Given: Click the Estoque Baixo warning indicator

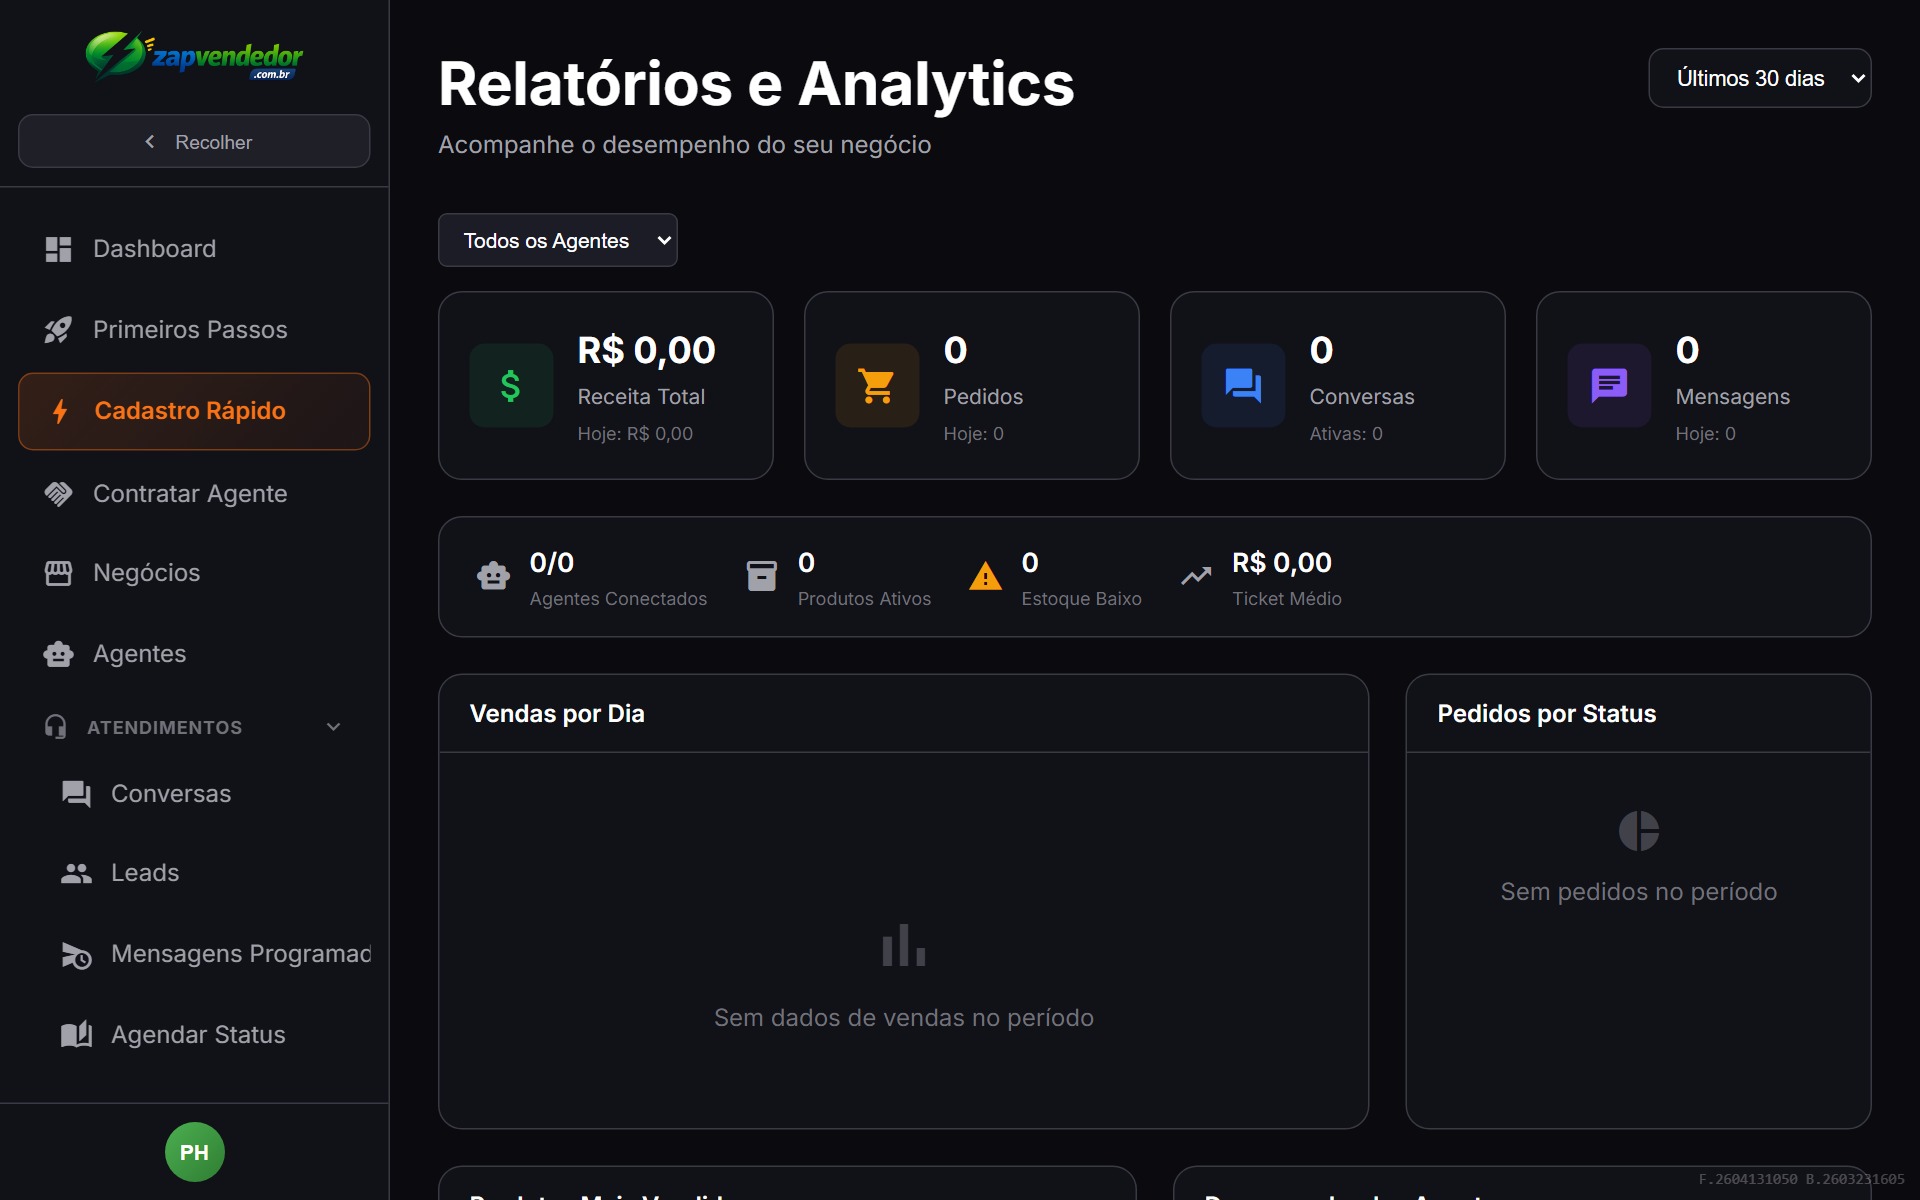Looking at the screenshot, I should click(x=986, y=576).
